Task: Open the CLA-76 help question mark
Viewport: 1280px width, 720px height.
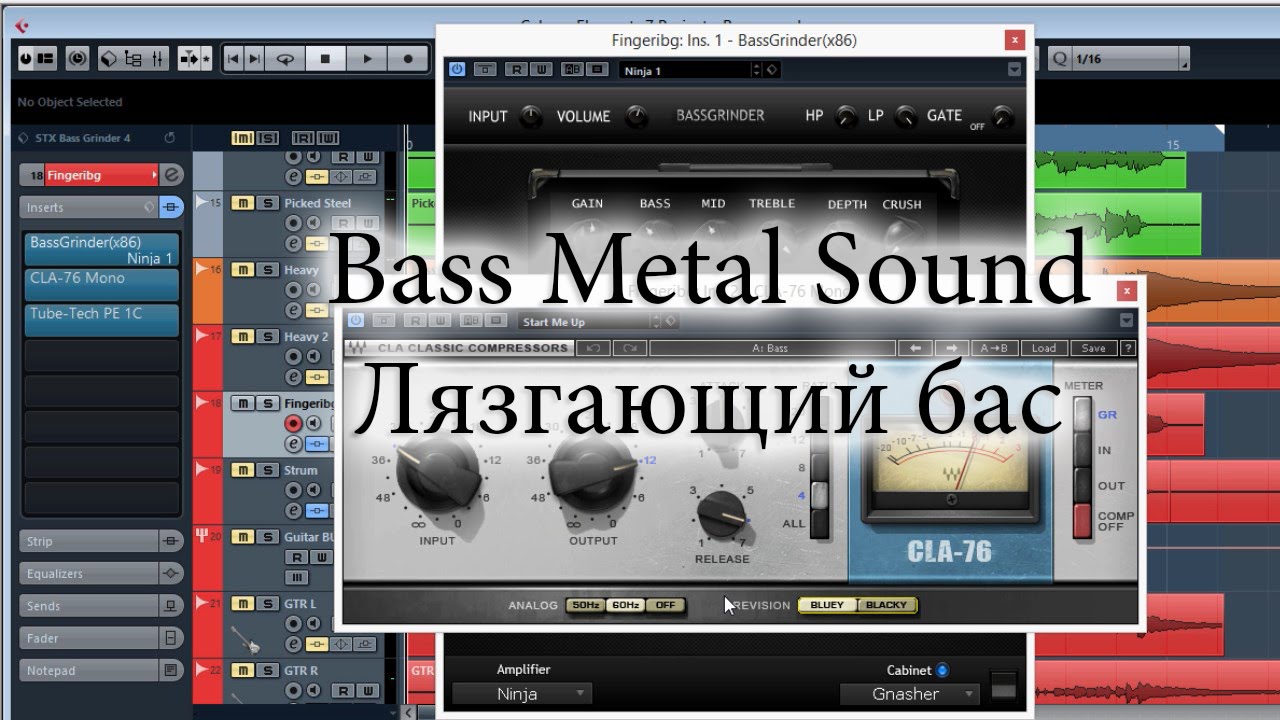Action: pyautogui.click(x=1128, y=348)
